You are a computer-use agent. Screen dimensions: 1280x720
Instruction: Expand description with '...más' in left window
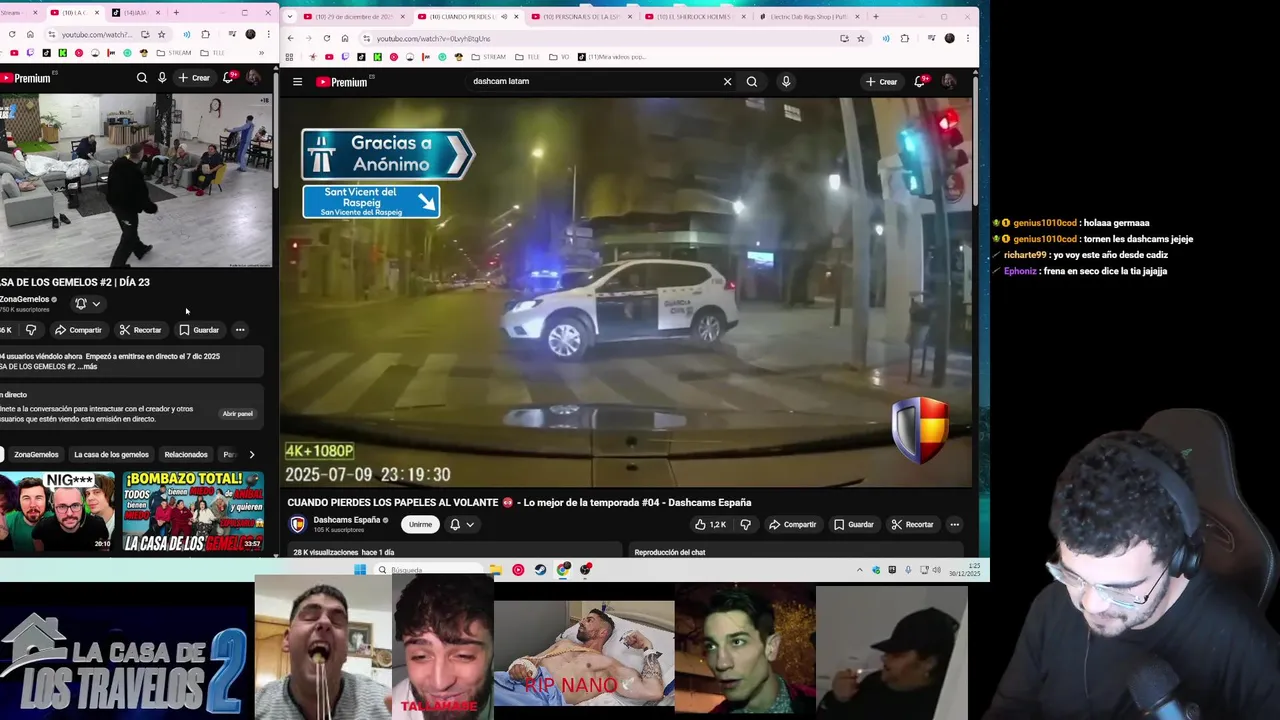coord(89,367)
